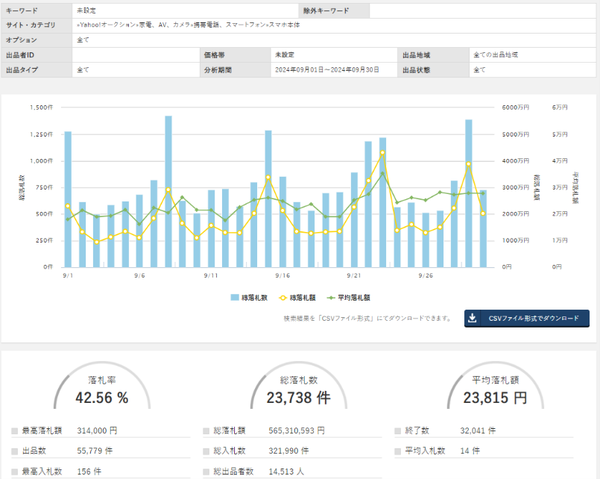
Task: Click the 分析期間 date range 2024年09月01日～2024年09月30日
Action: 327,70
